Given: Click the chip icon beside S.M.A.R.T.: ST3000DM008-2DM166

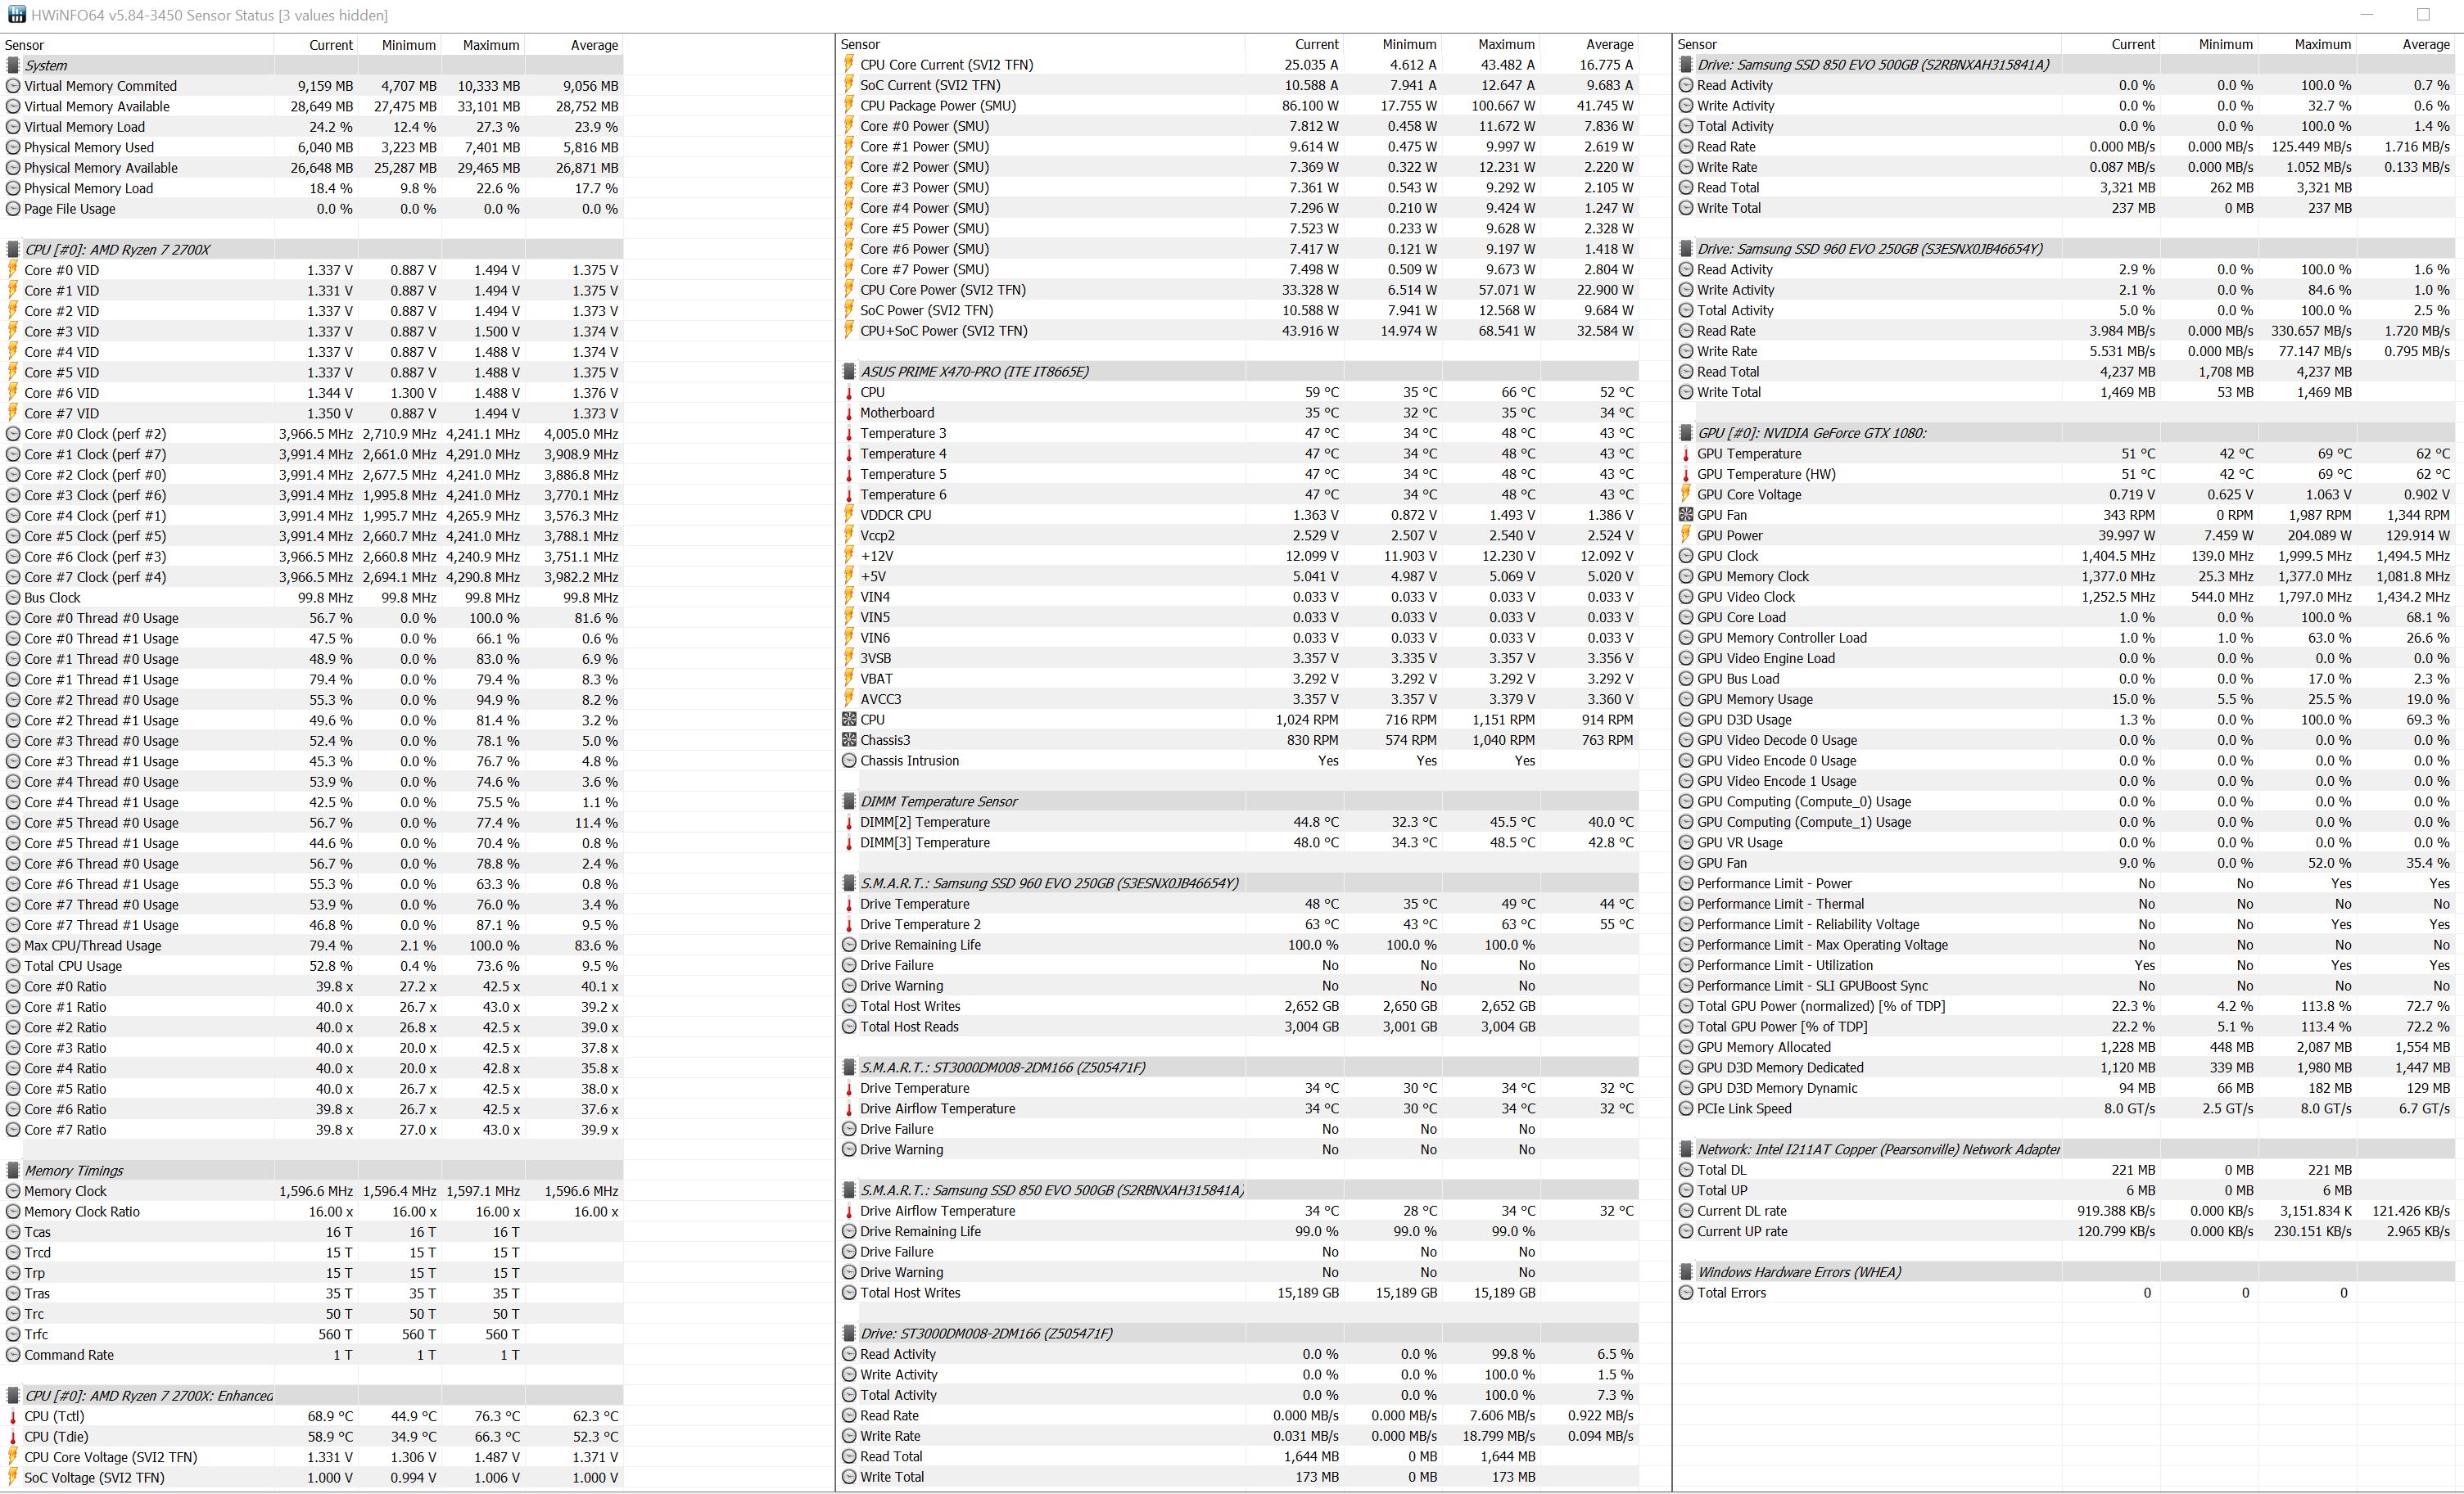Looking at the screenshot, I should (849, 1067).
